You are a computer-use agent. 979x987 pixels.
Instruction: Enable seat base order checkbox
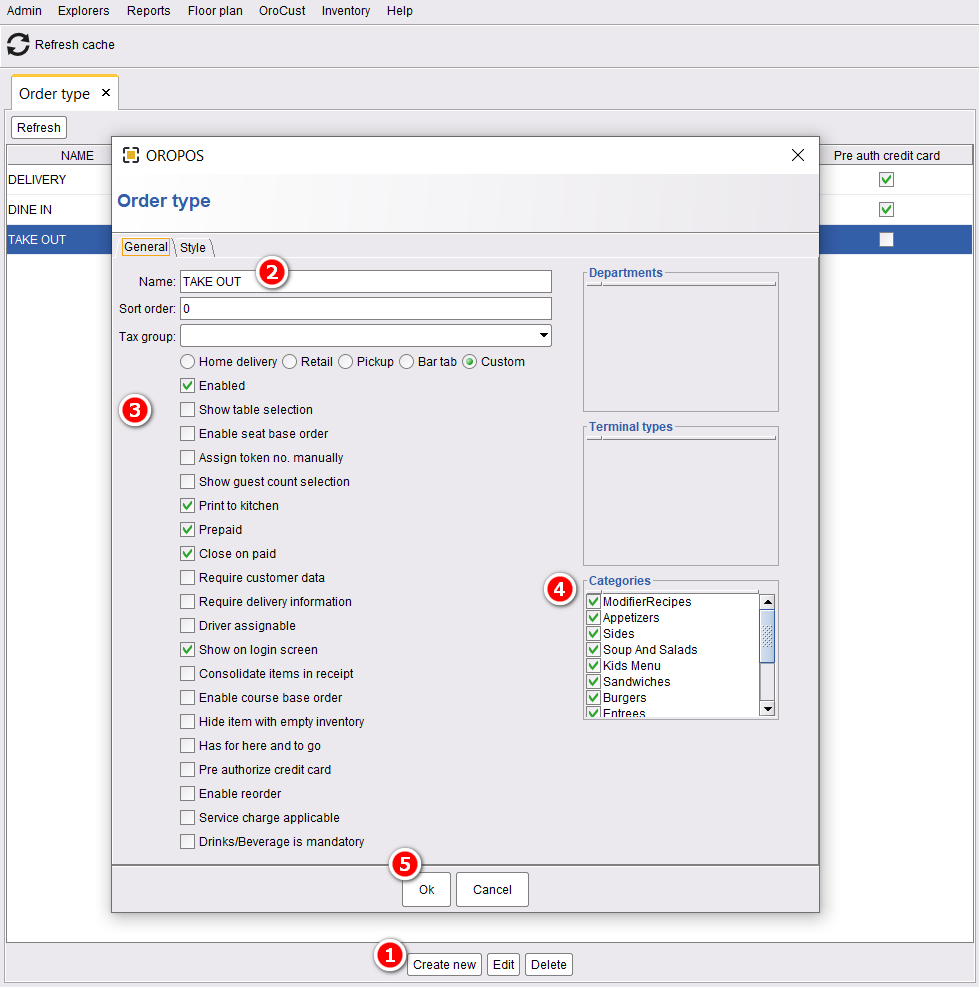pos(187,434)
